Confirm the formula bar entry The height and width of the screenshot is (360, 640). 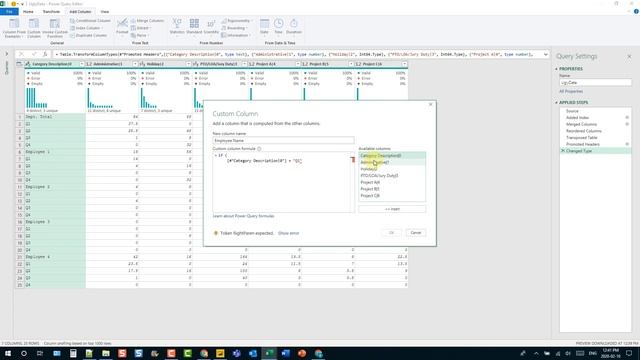(x=34, y=54)
